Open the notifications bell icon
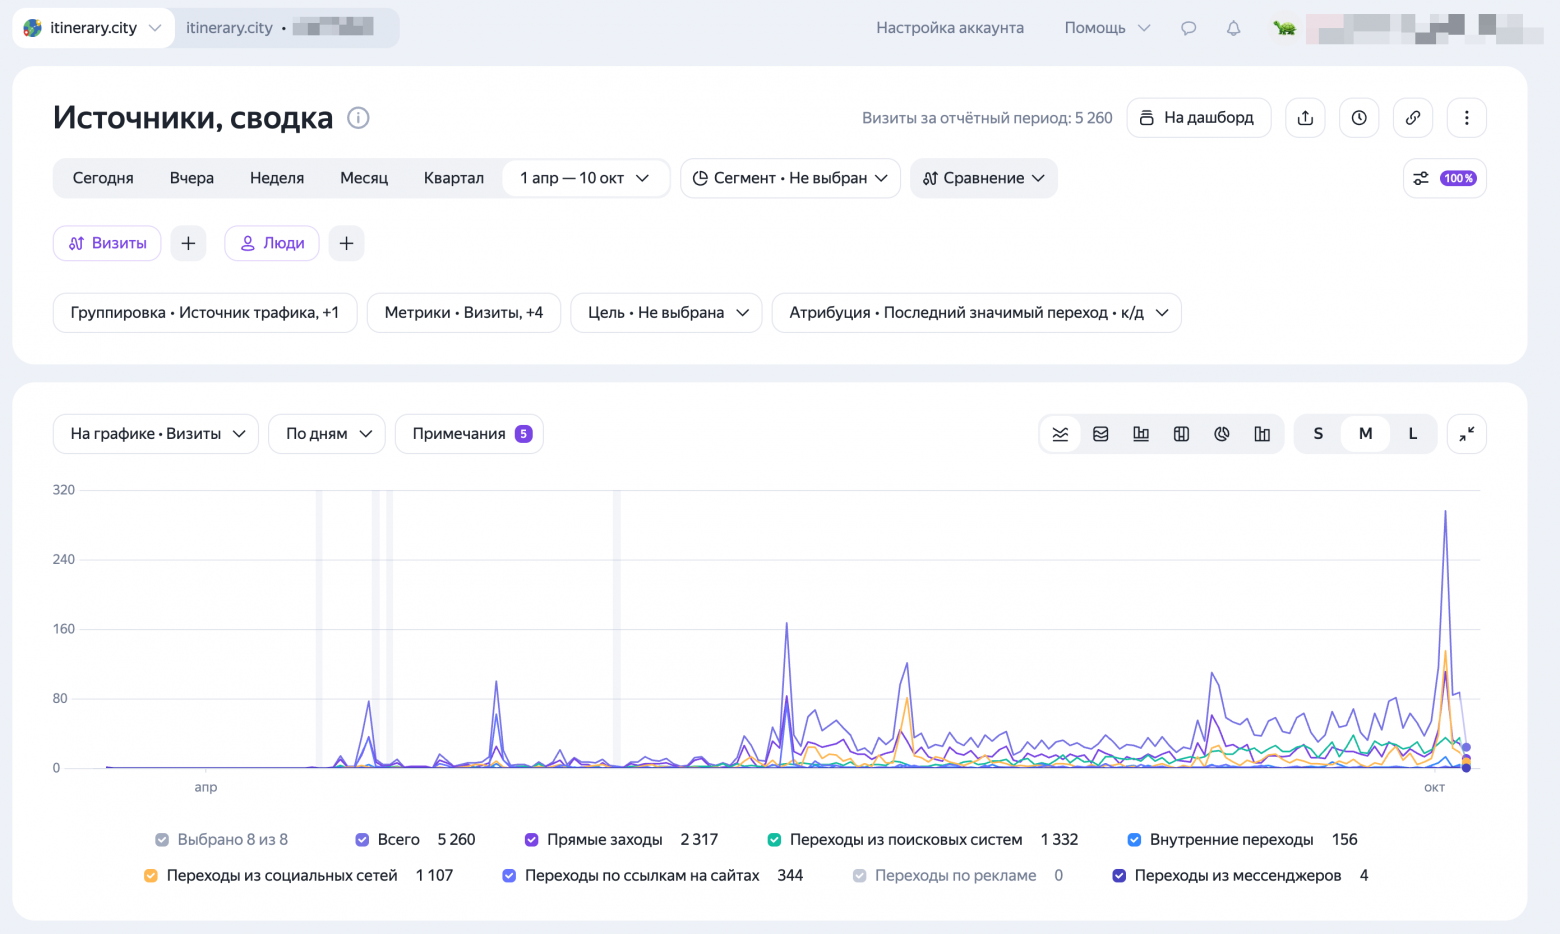Image resolution: width=1560 pixels, height=934 pixels. (1234, 28)
